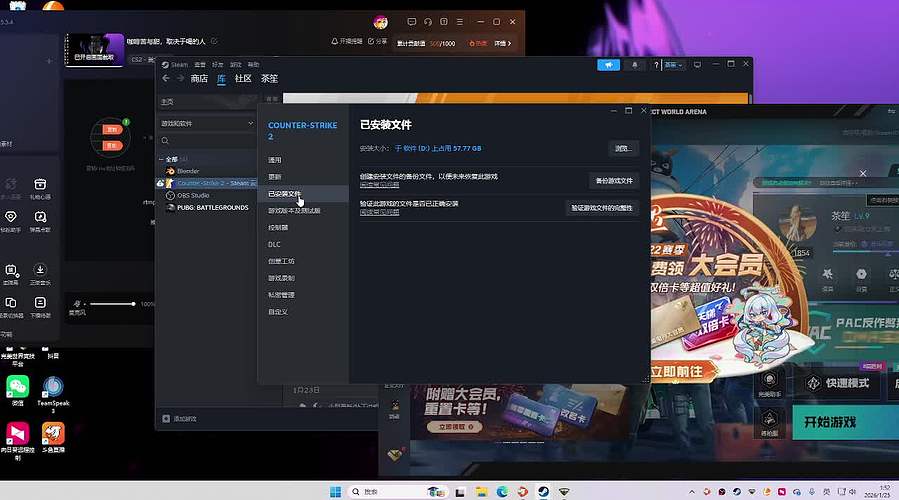
Task: Click the microphone icon beside the volume slider
Action: [77, 304]
